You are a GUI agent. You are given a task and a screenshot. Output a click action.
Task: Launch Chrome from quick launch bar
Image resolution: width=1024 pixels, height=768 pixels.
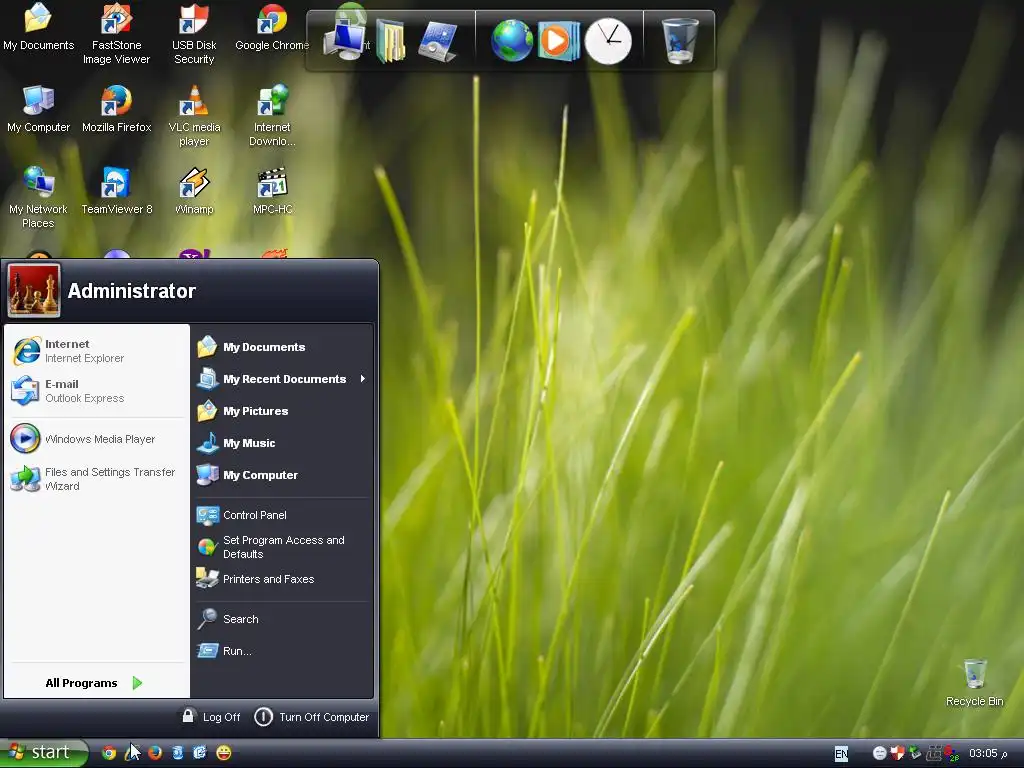pyautogui.click(x=109, y=753)
